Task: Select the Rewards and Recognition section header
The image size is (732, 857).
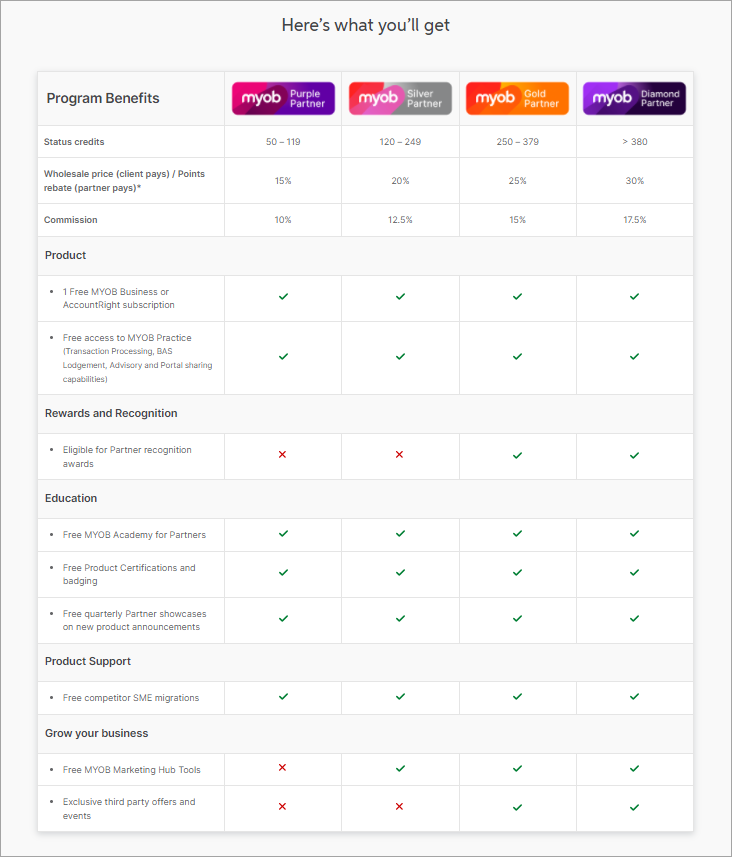Action: pos(111,413)
